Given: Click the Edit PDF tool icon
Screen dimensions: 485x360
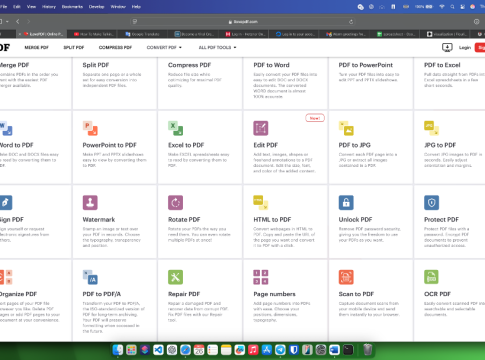Looking at the screenshot, I should point(261,128).
